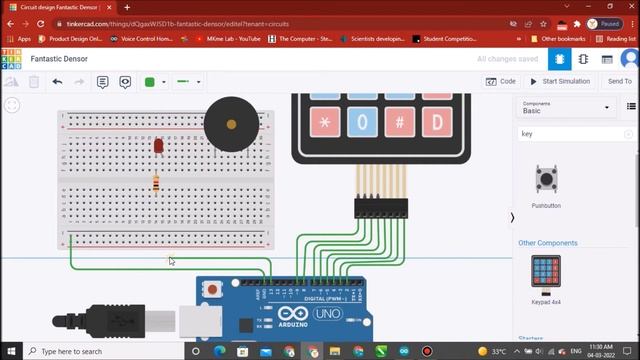Open the Components Basic dropdown
640x360 pixels.
pyautogui.click(x=566, y=107)
